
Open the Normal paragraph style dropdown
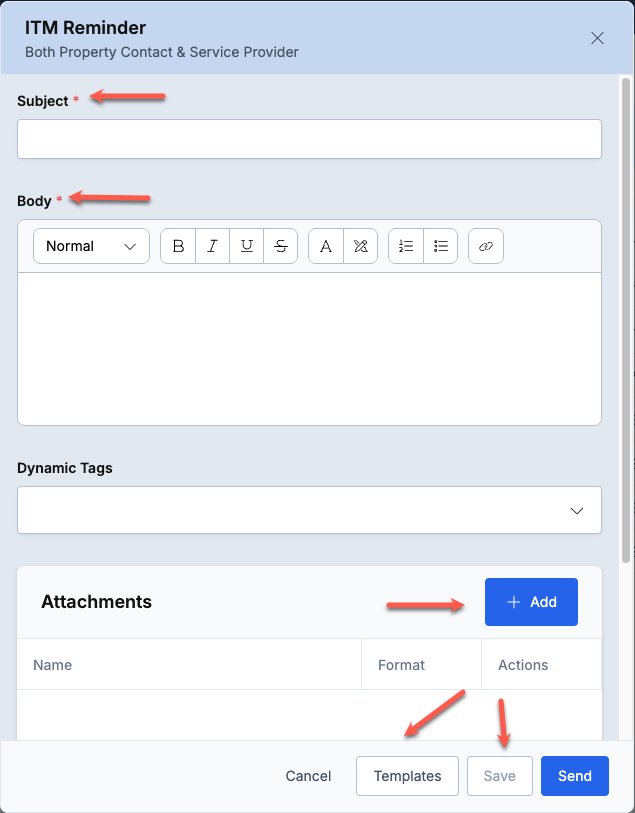91,246
